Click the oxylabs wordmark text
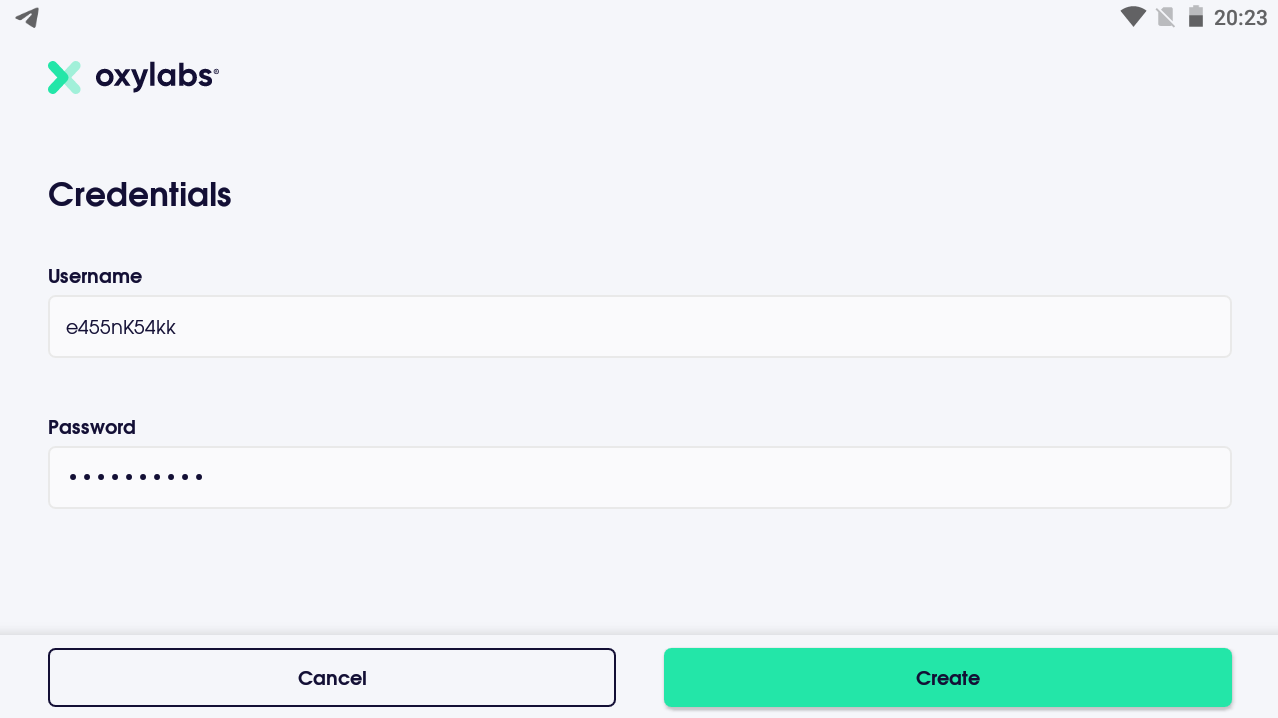1278x718 pixels. pos(153,77)
